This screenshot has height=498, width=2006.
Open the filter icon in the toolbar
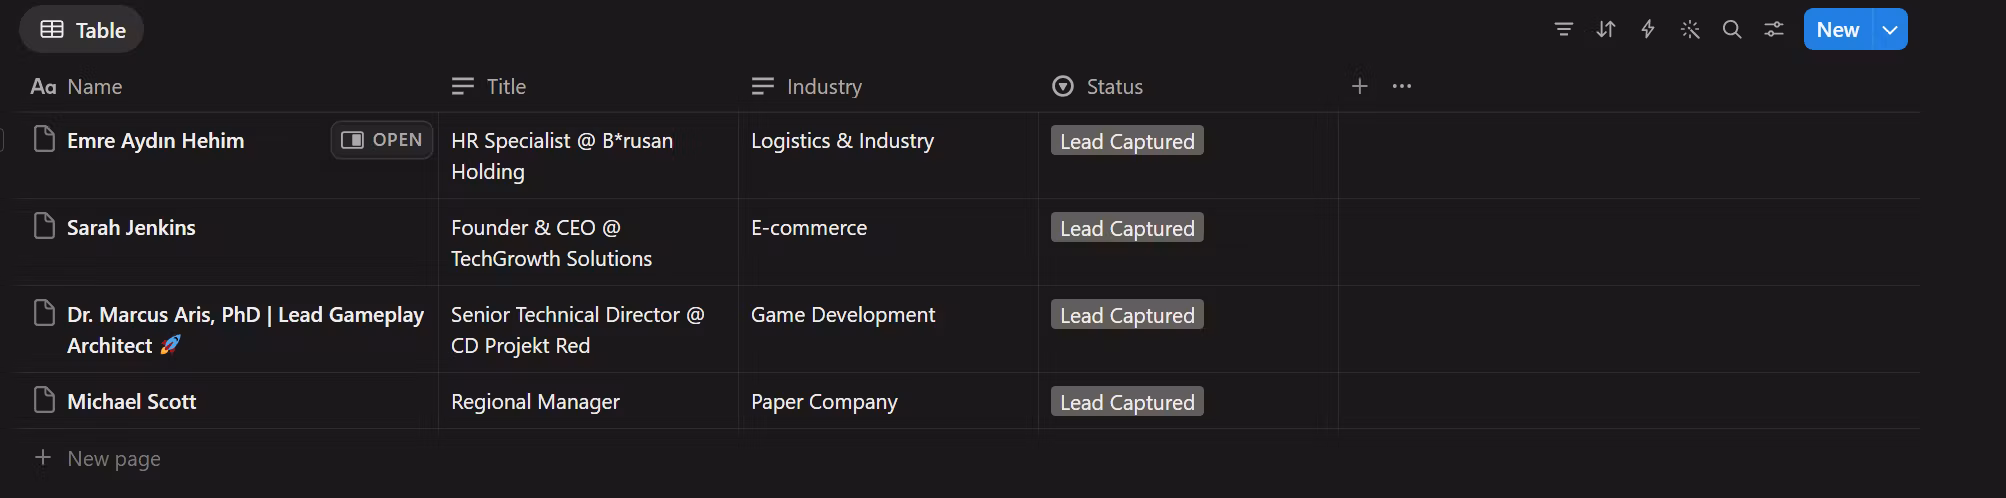(x=1563, y=30)
